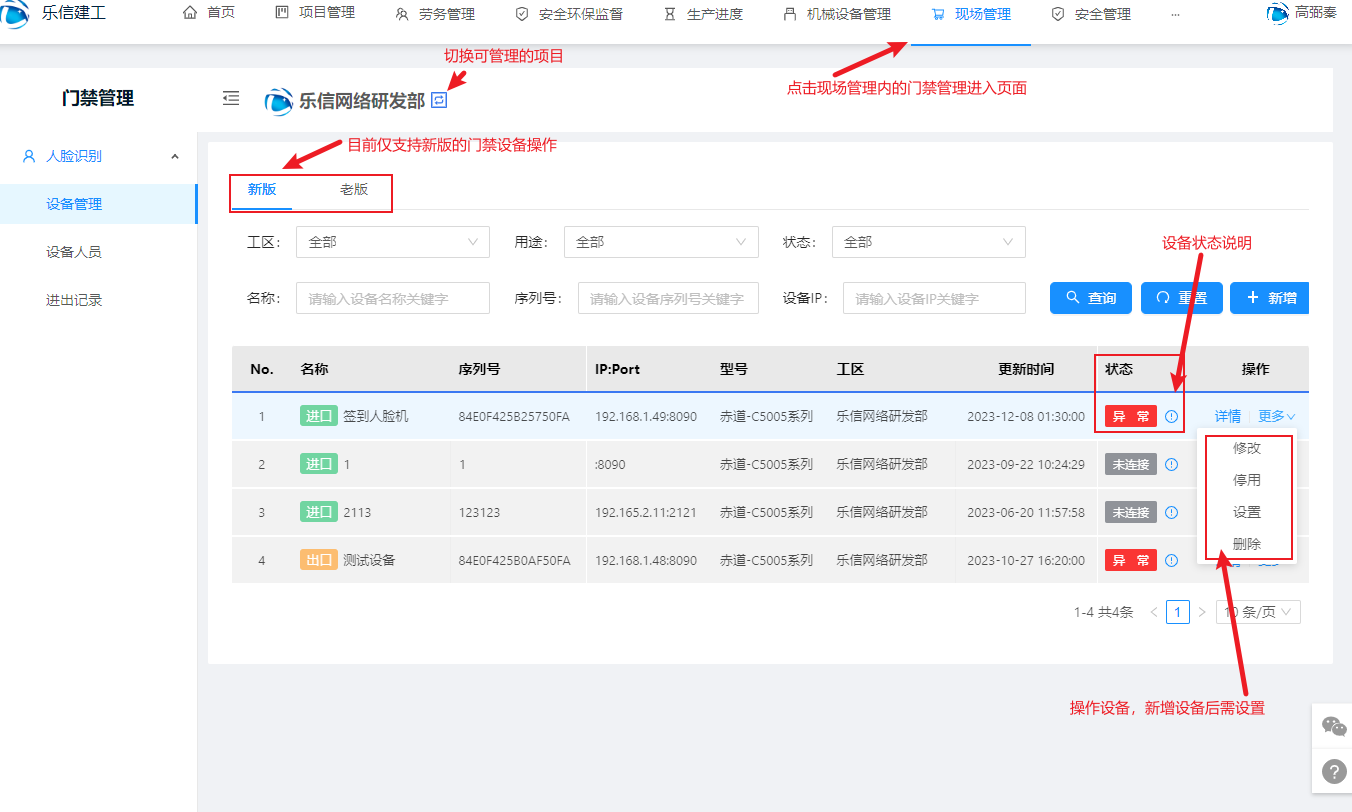The image size is (1352, 812).
Task: Open the WeChat contact floating icon
Action: tap(1334, 726)
